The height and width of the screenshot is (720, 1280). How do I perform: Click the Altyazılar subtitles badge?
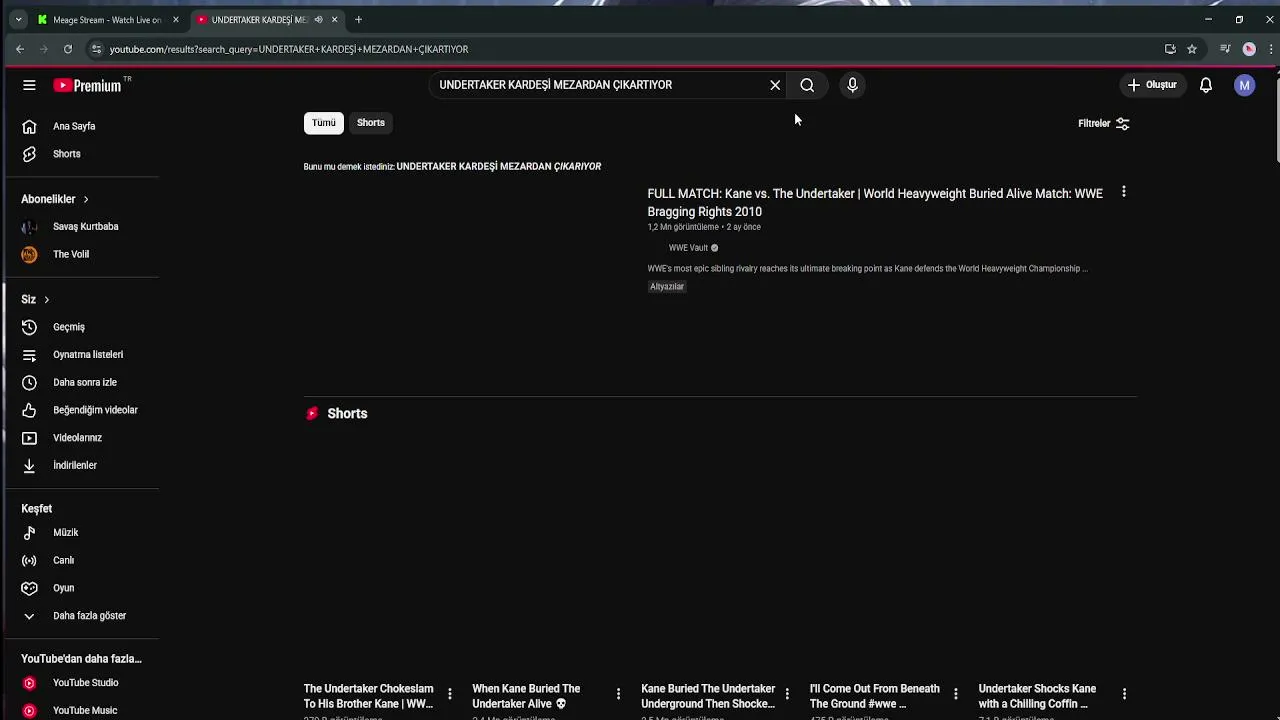click(x=667, y=286)
